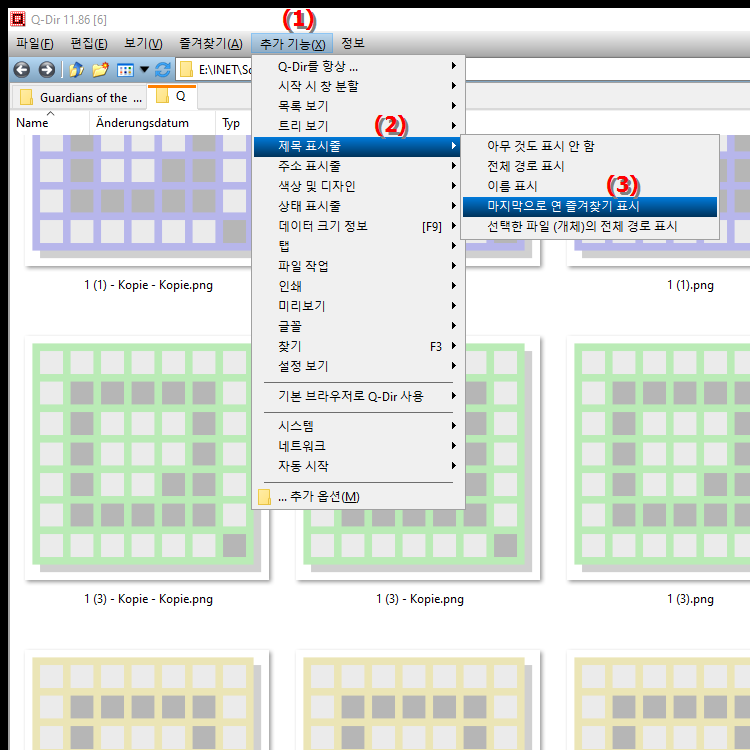The height and width of the screenshot is (750, 750).
Task: Sort by the Typ column header
Action: [233, 123]
